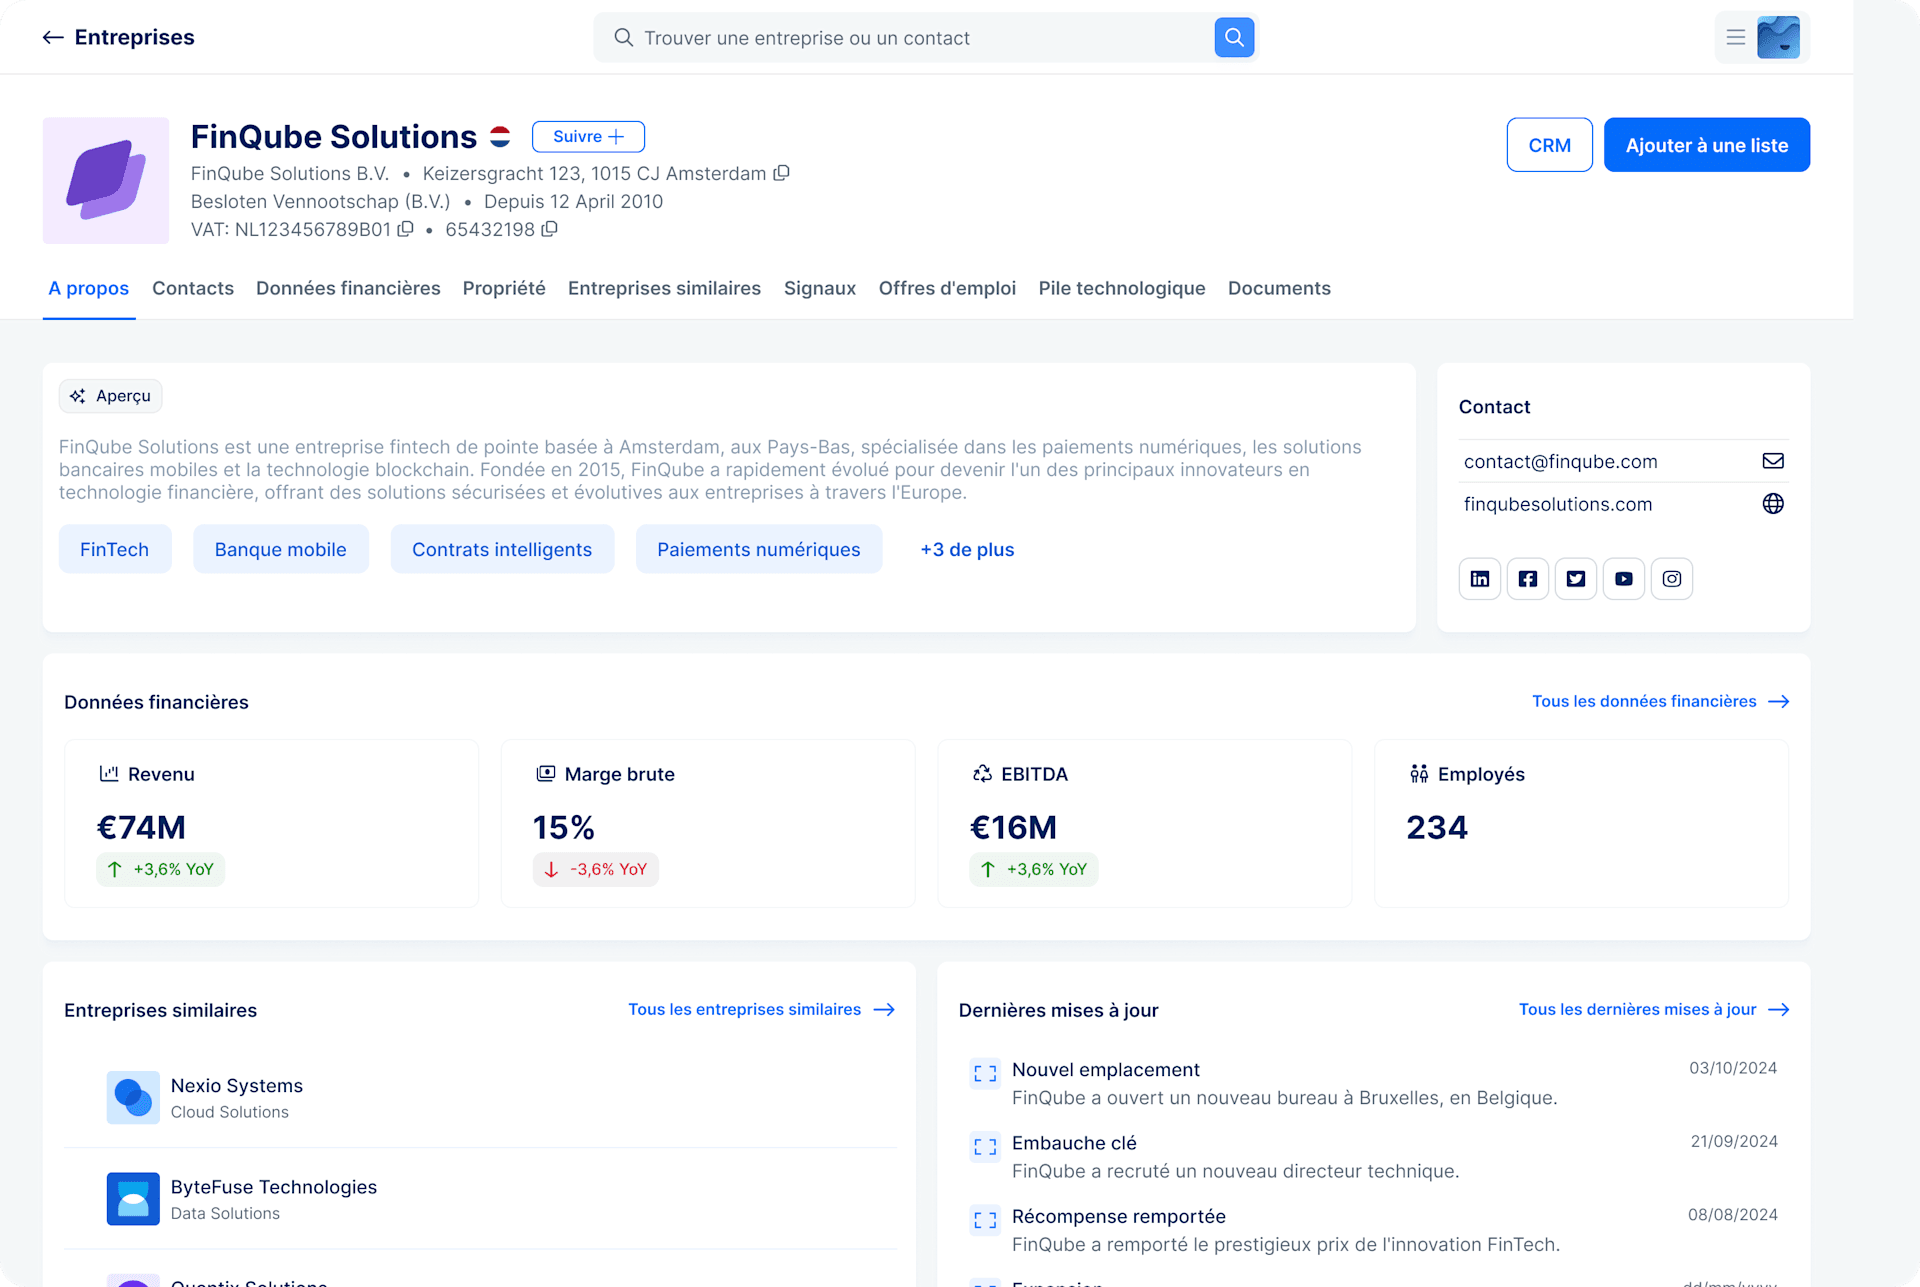1920x1287 pixels.
Task: Expand tags with +3 de plus
Action: [967, 550]
